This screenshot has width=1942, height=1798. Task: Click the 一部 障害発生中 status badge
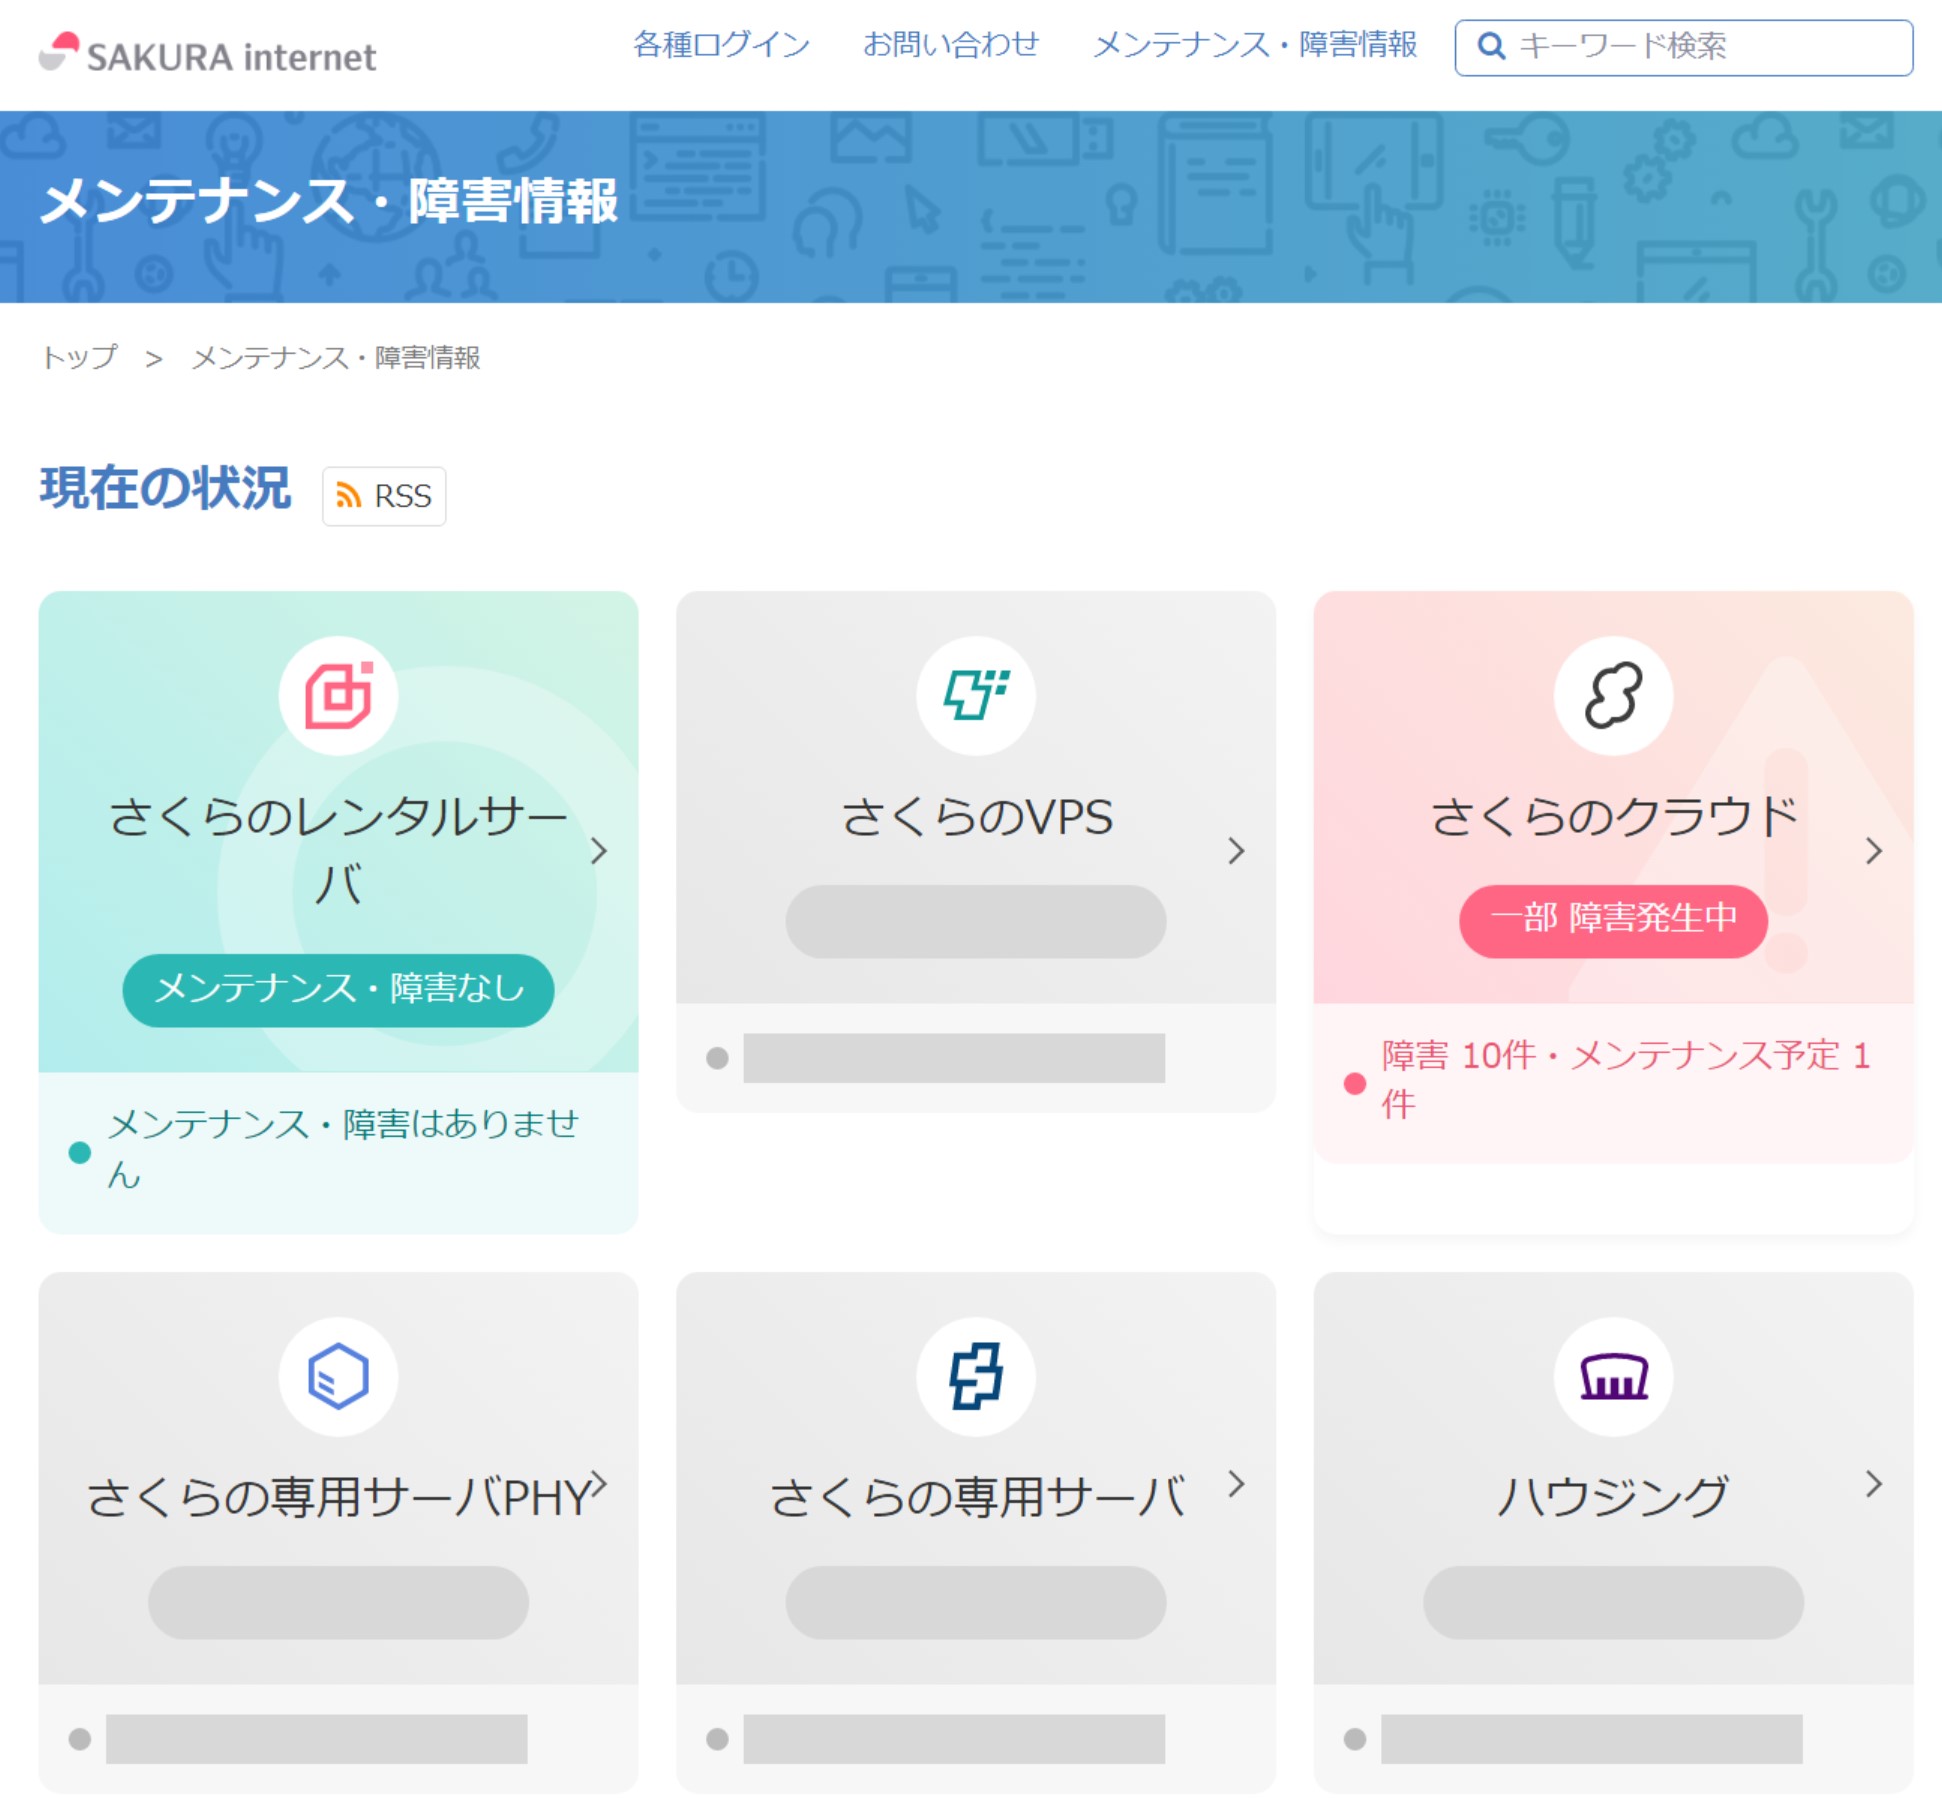1613,921
